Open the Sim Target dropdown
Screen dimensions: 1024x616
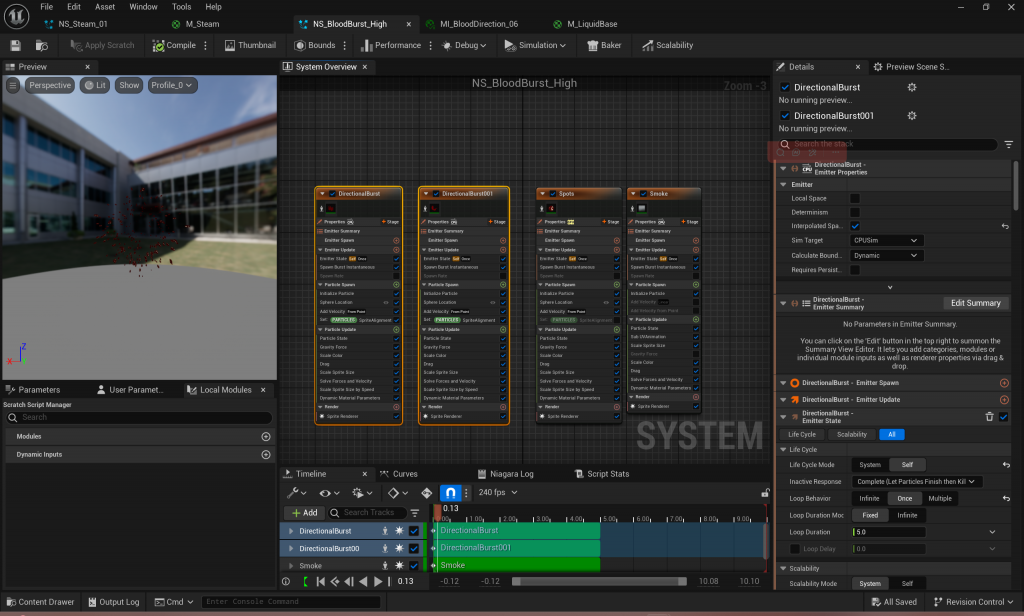point(886,241)
